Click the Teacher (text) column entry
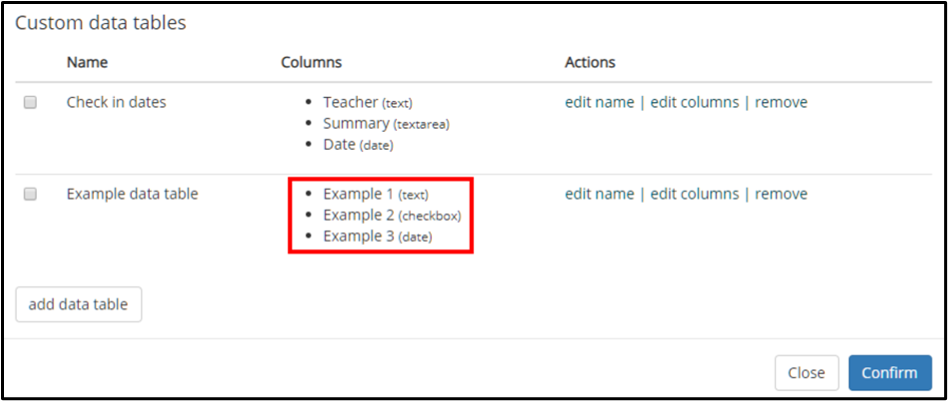948x401 pixels. click(x=368, y=103)
